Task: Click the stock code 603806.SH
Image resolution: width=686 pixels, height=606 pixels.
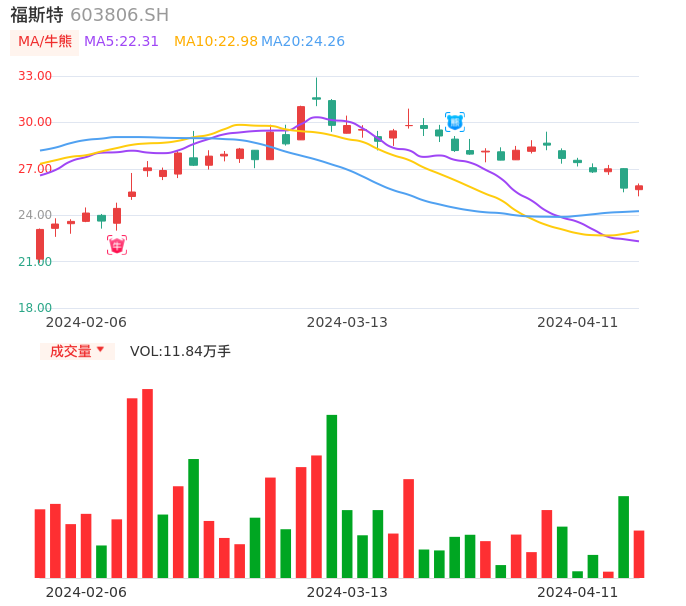Action: point(119,15)
